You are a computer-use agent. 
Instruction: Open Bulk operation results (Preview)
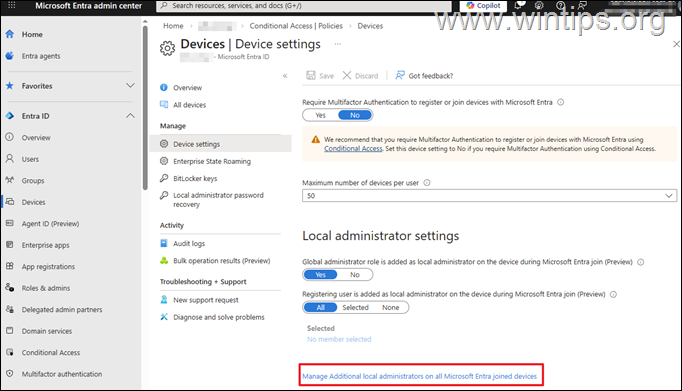point(221,261)
